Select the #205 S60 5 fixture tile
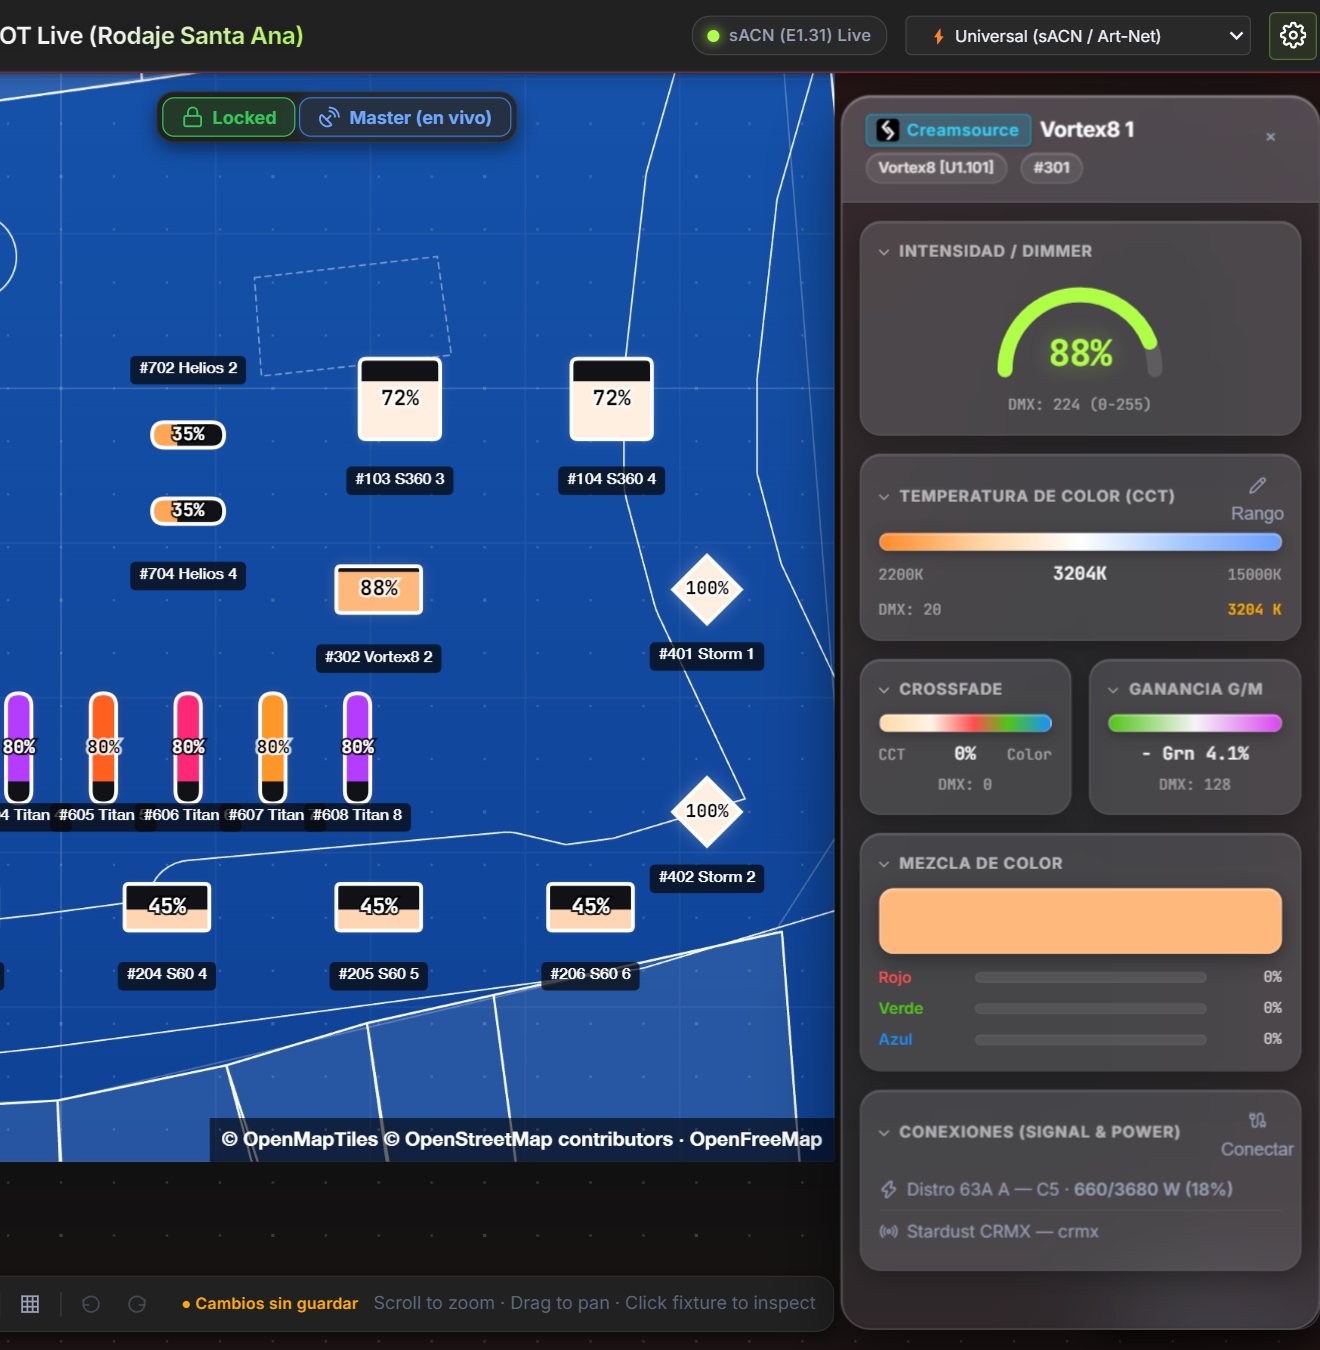Screen dimensions: 1320x1350 click(379, 907)
